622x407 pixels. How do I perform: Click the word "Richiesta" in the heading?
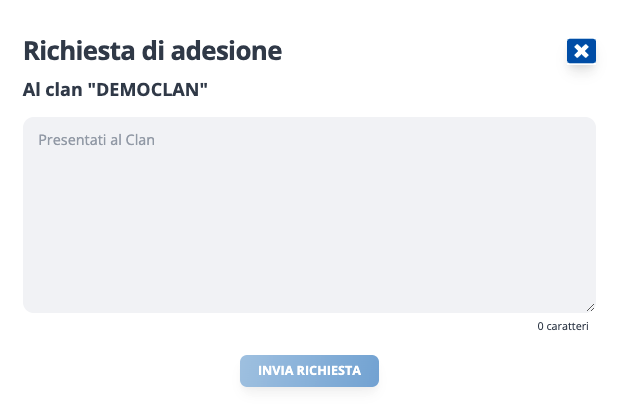coord(80,50)
